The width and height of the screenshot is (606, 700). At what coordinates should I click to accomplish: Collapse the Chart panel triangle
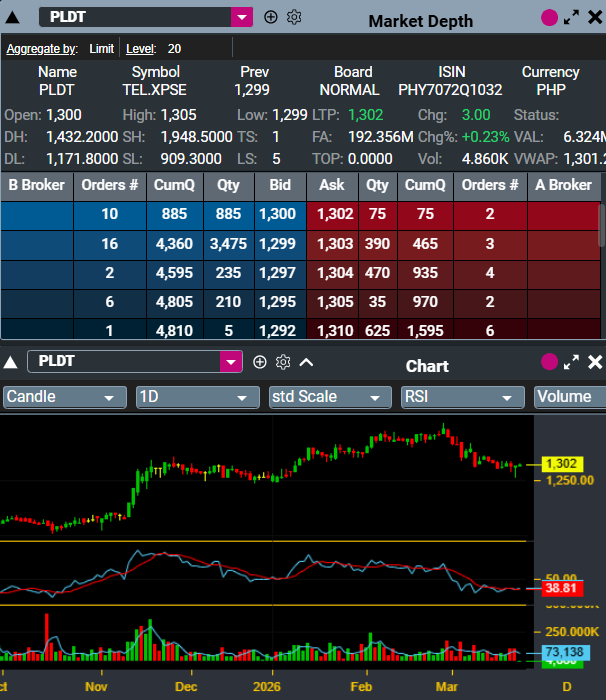click(11, 362)
